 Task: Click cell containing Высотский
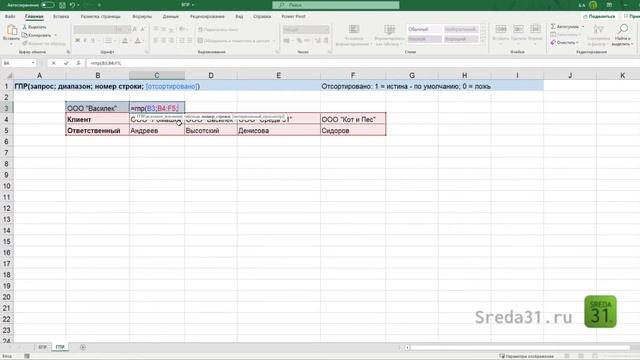click(211, 131)
